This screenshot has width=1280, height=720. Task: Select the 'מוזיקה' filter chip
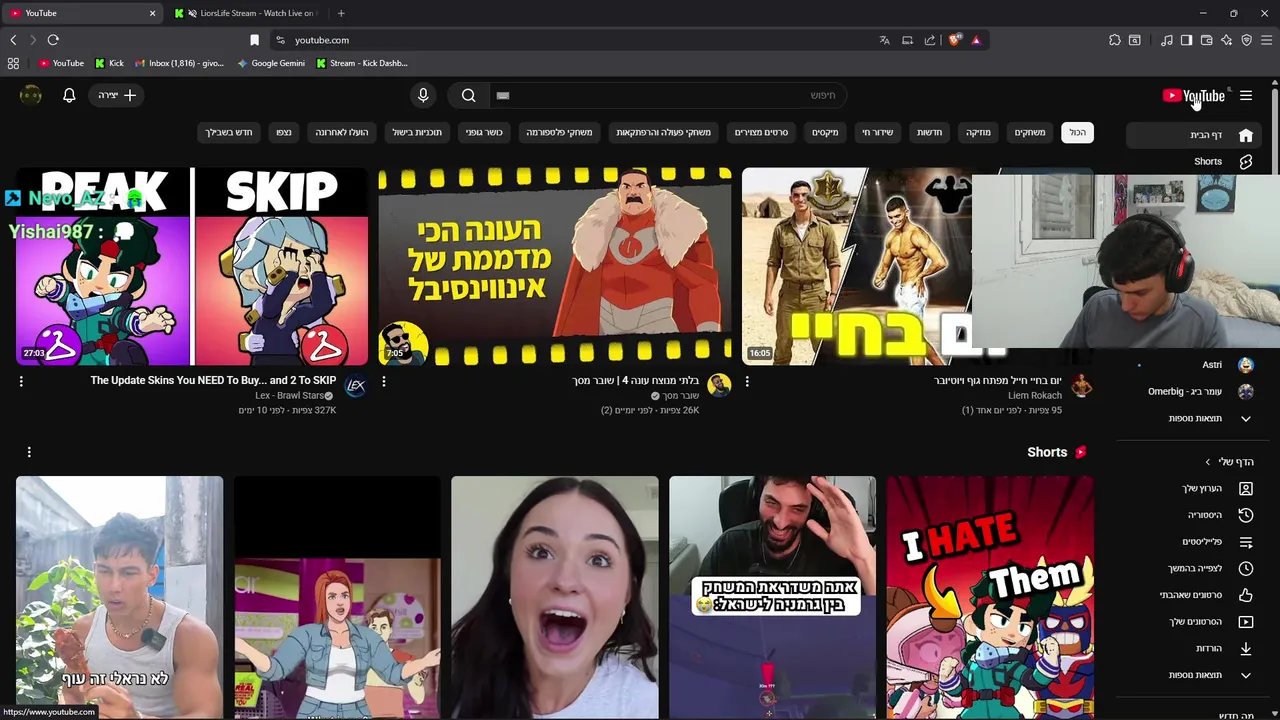tap(978, 132)
